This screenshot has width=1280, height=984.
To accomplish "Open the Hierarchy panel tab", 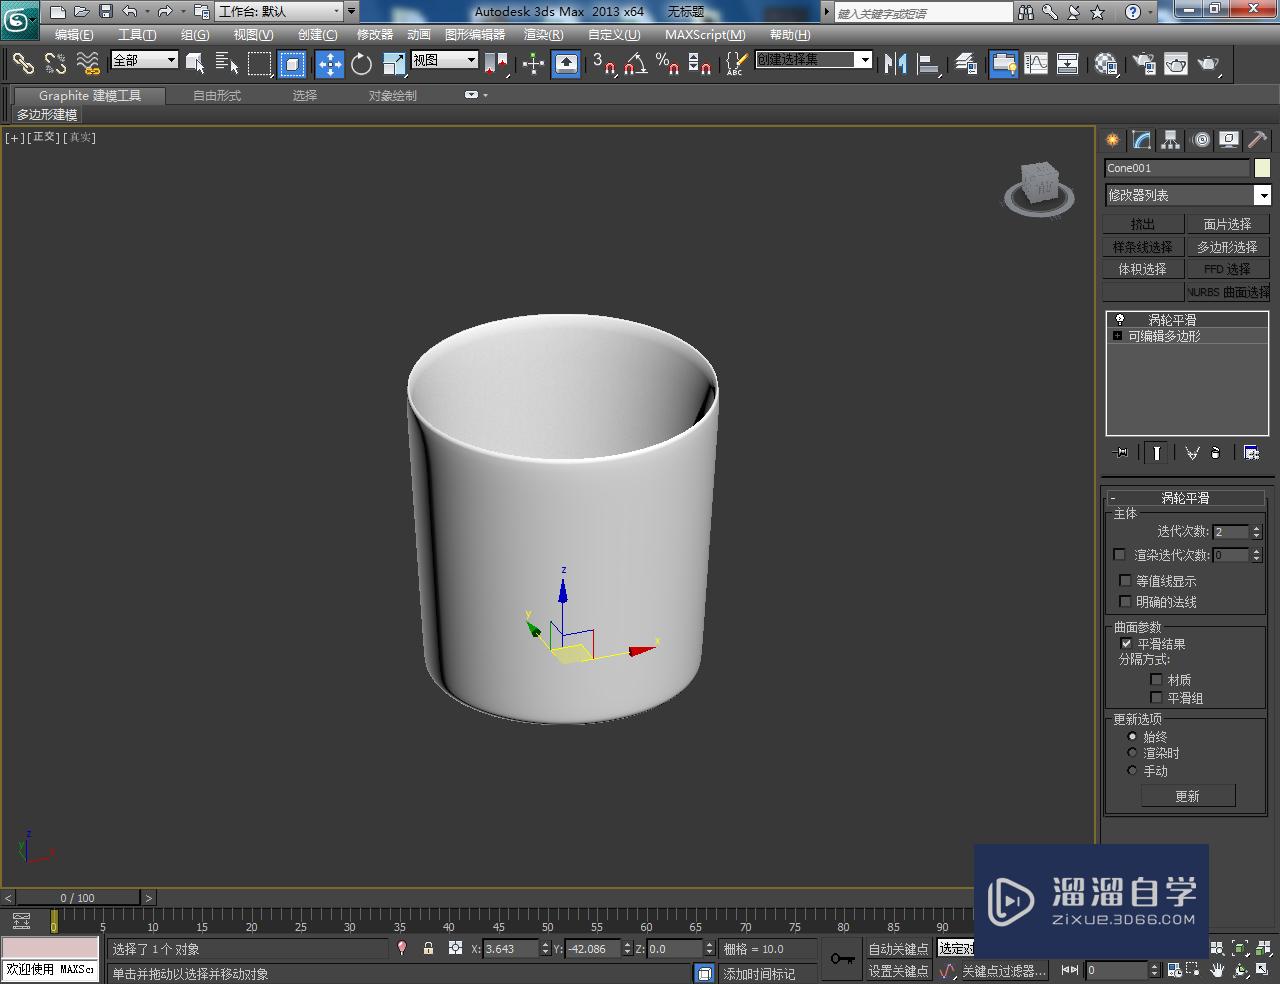I will coord(1170,140).
